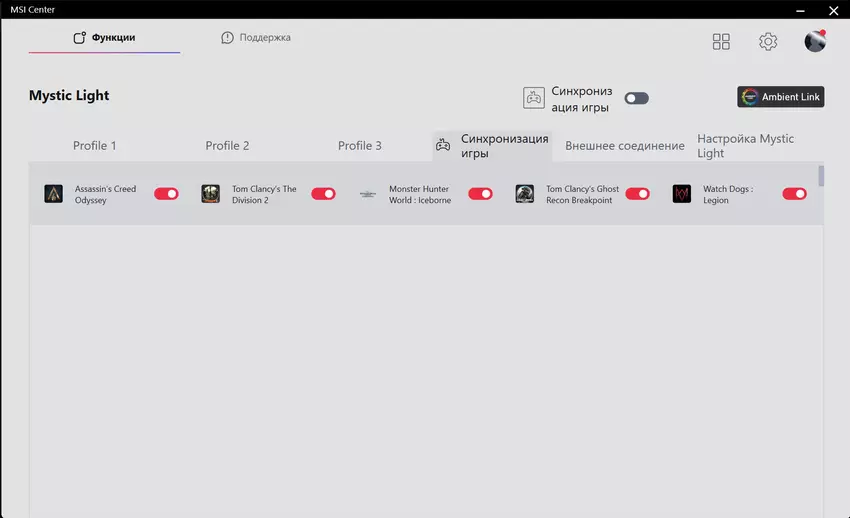850x518 pixels.
Task: Open the Внешнее соединение tab
Action: tap(624, 146)
